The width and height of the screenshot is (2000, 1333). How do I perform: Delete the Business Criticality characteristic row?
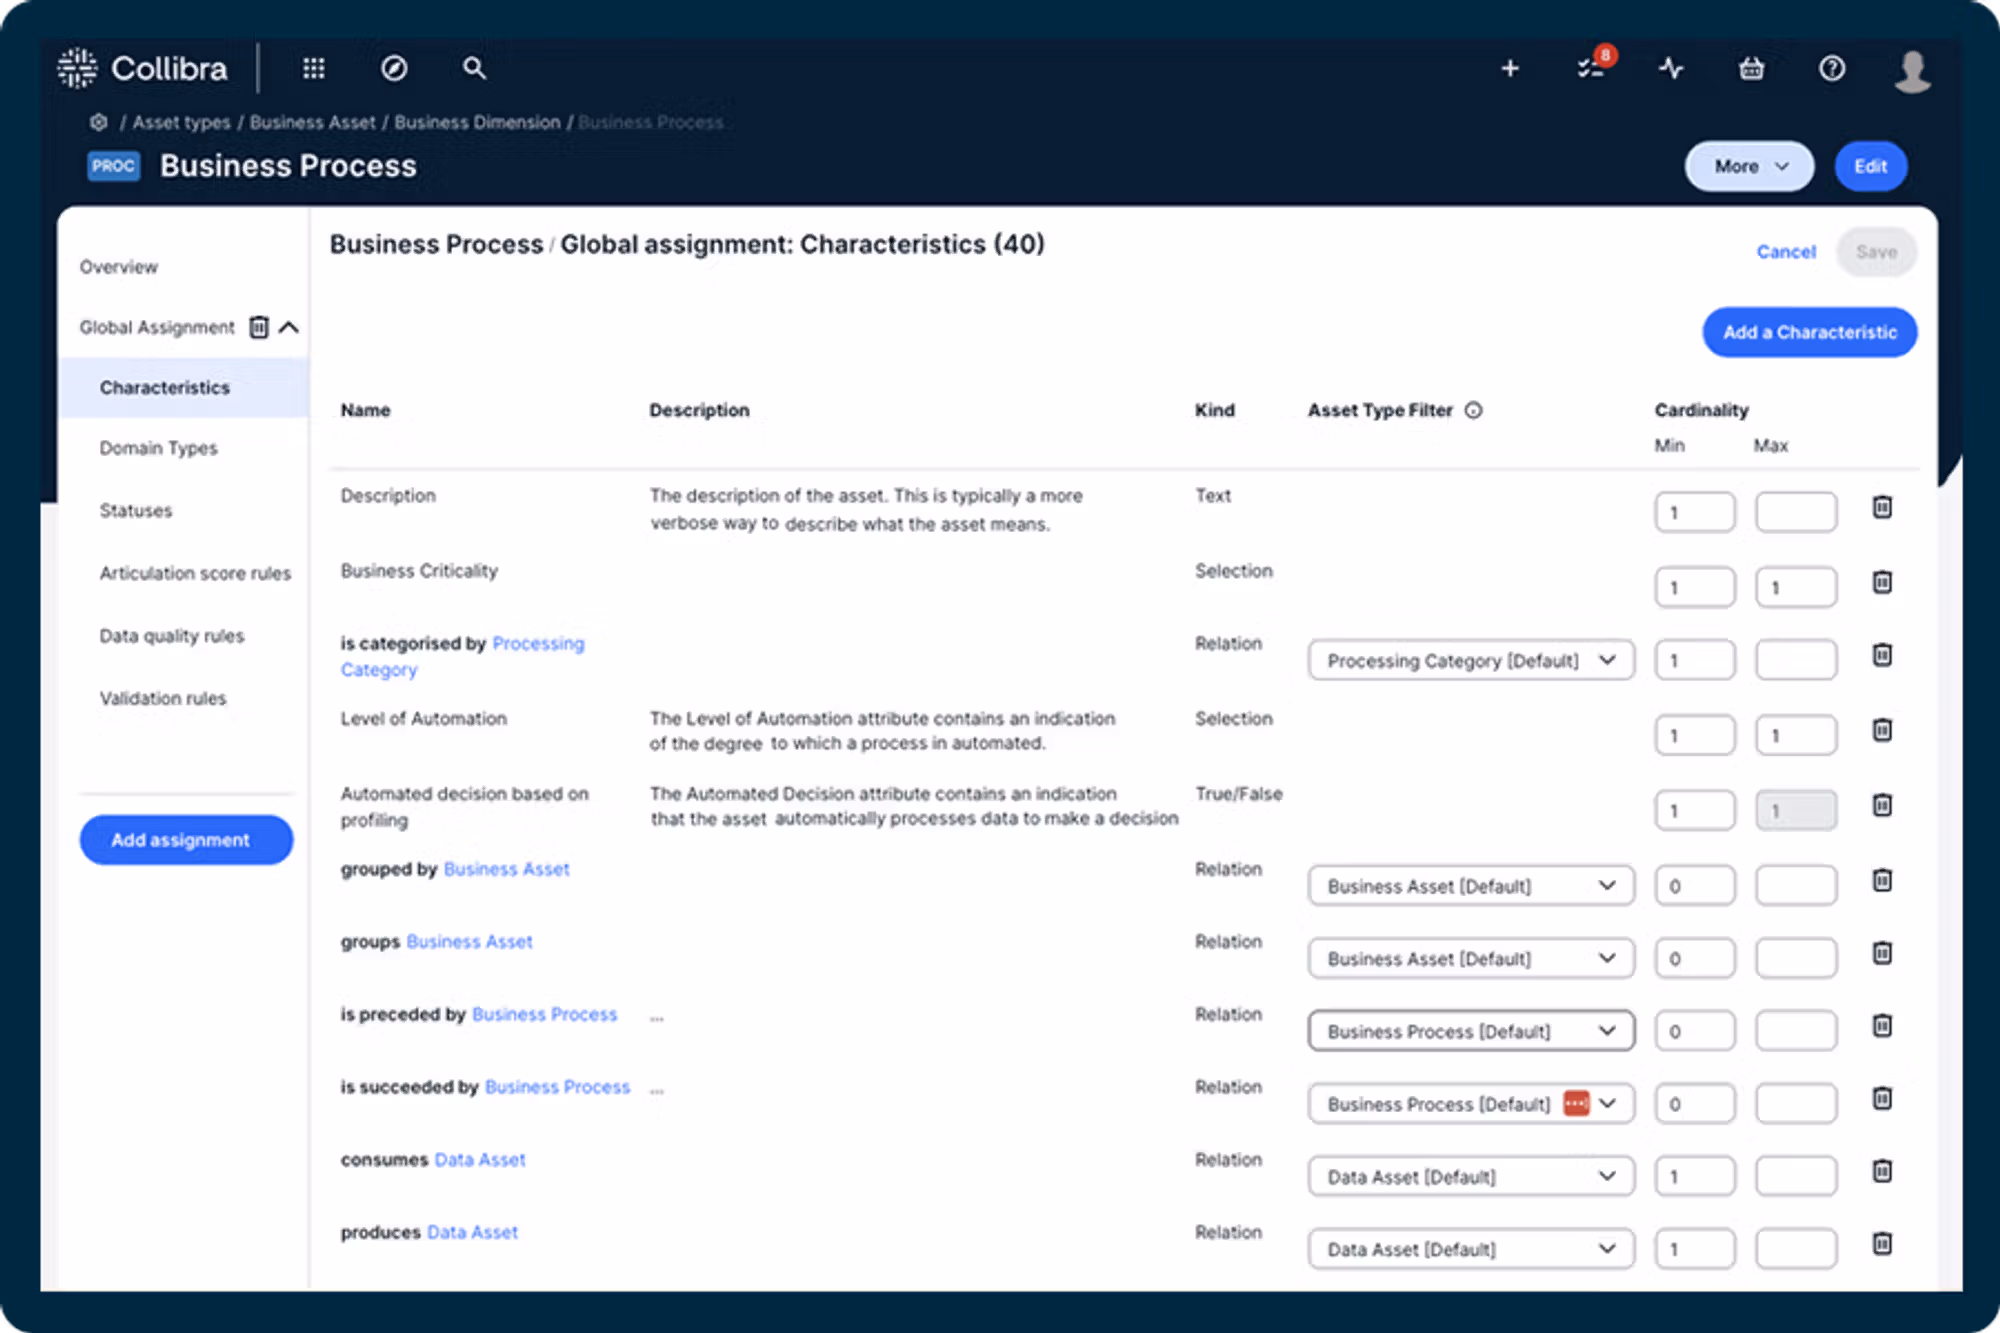pyautogui.click(x=1882, y=582)
